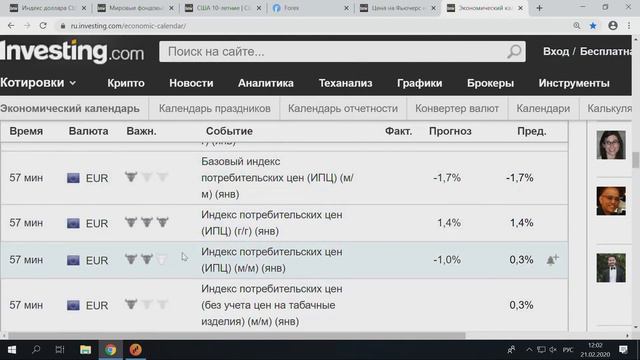The image size is (640, 360).
Task: Click Chrome icon in taskbar
Action: tap(110, 350)
